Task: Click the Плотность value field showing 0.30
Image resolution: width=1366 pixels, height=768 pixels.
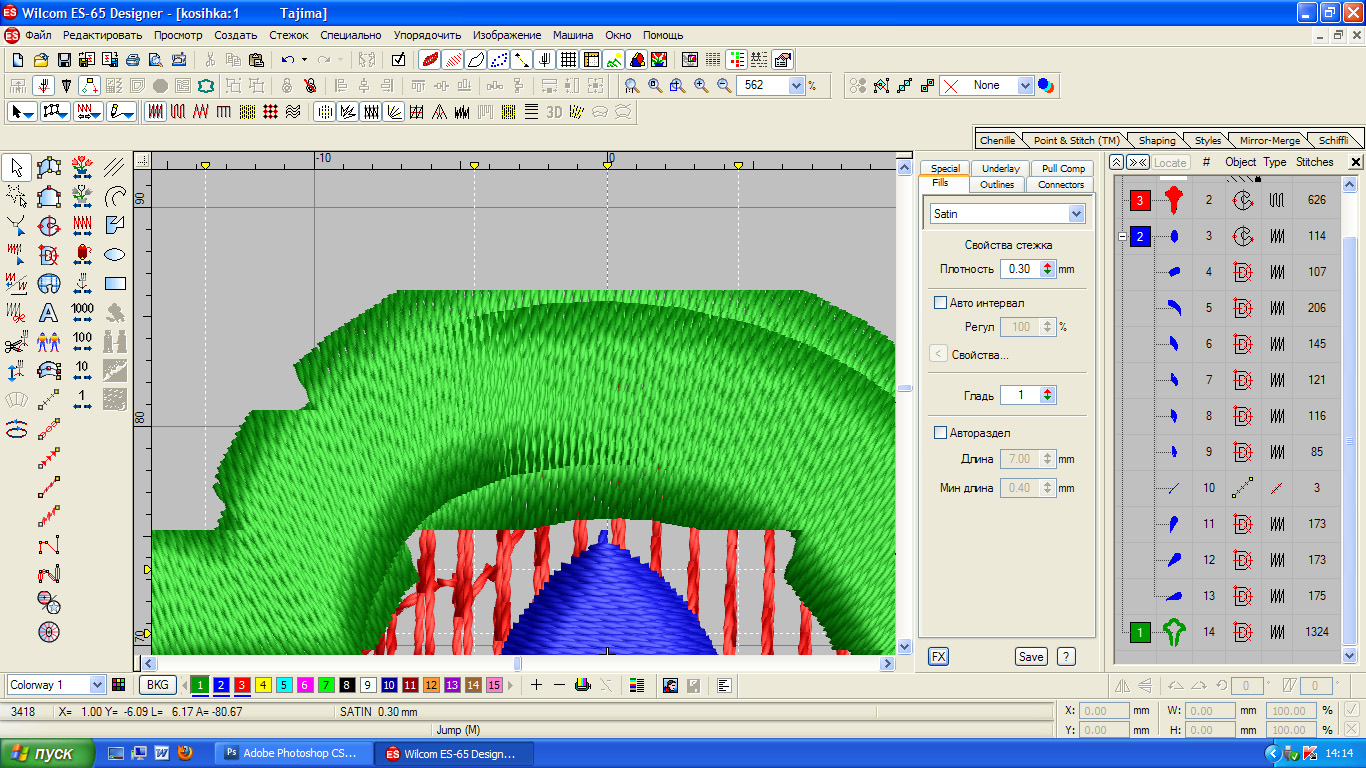Action: tap(1020, 269)
